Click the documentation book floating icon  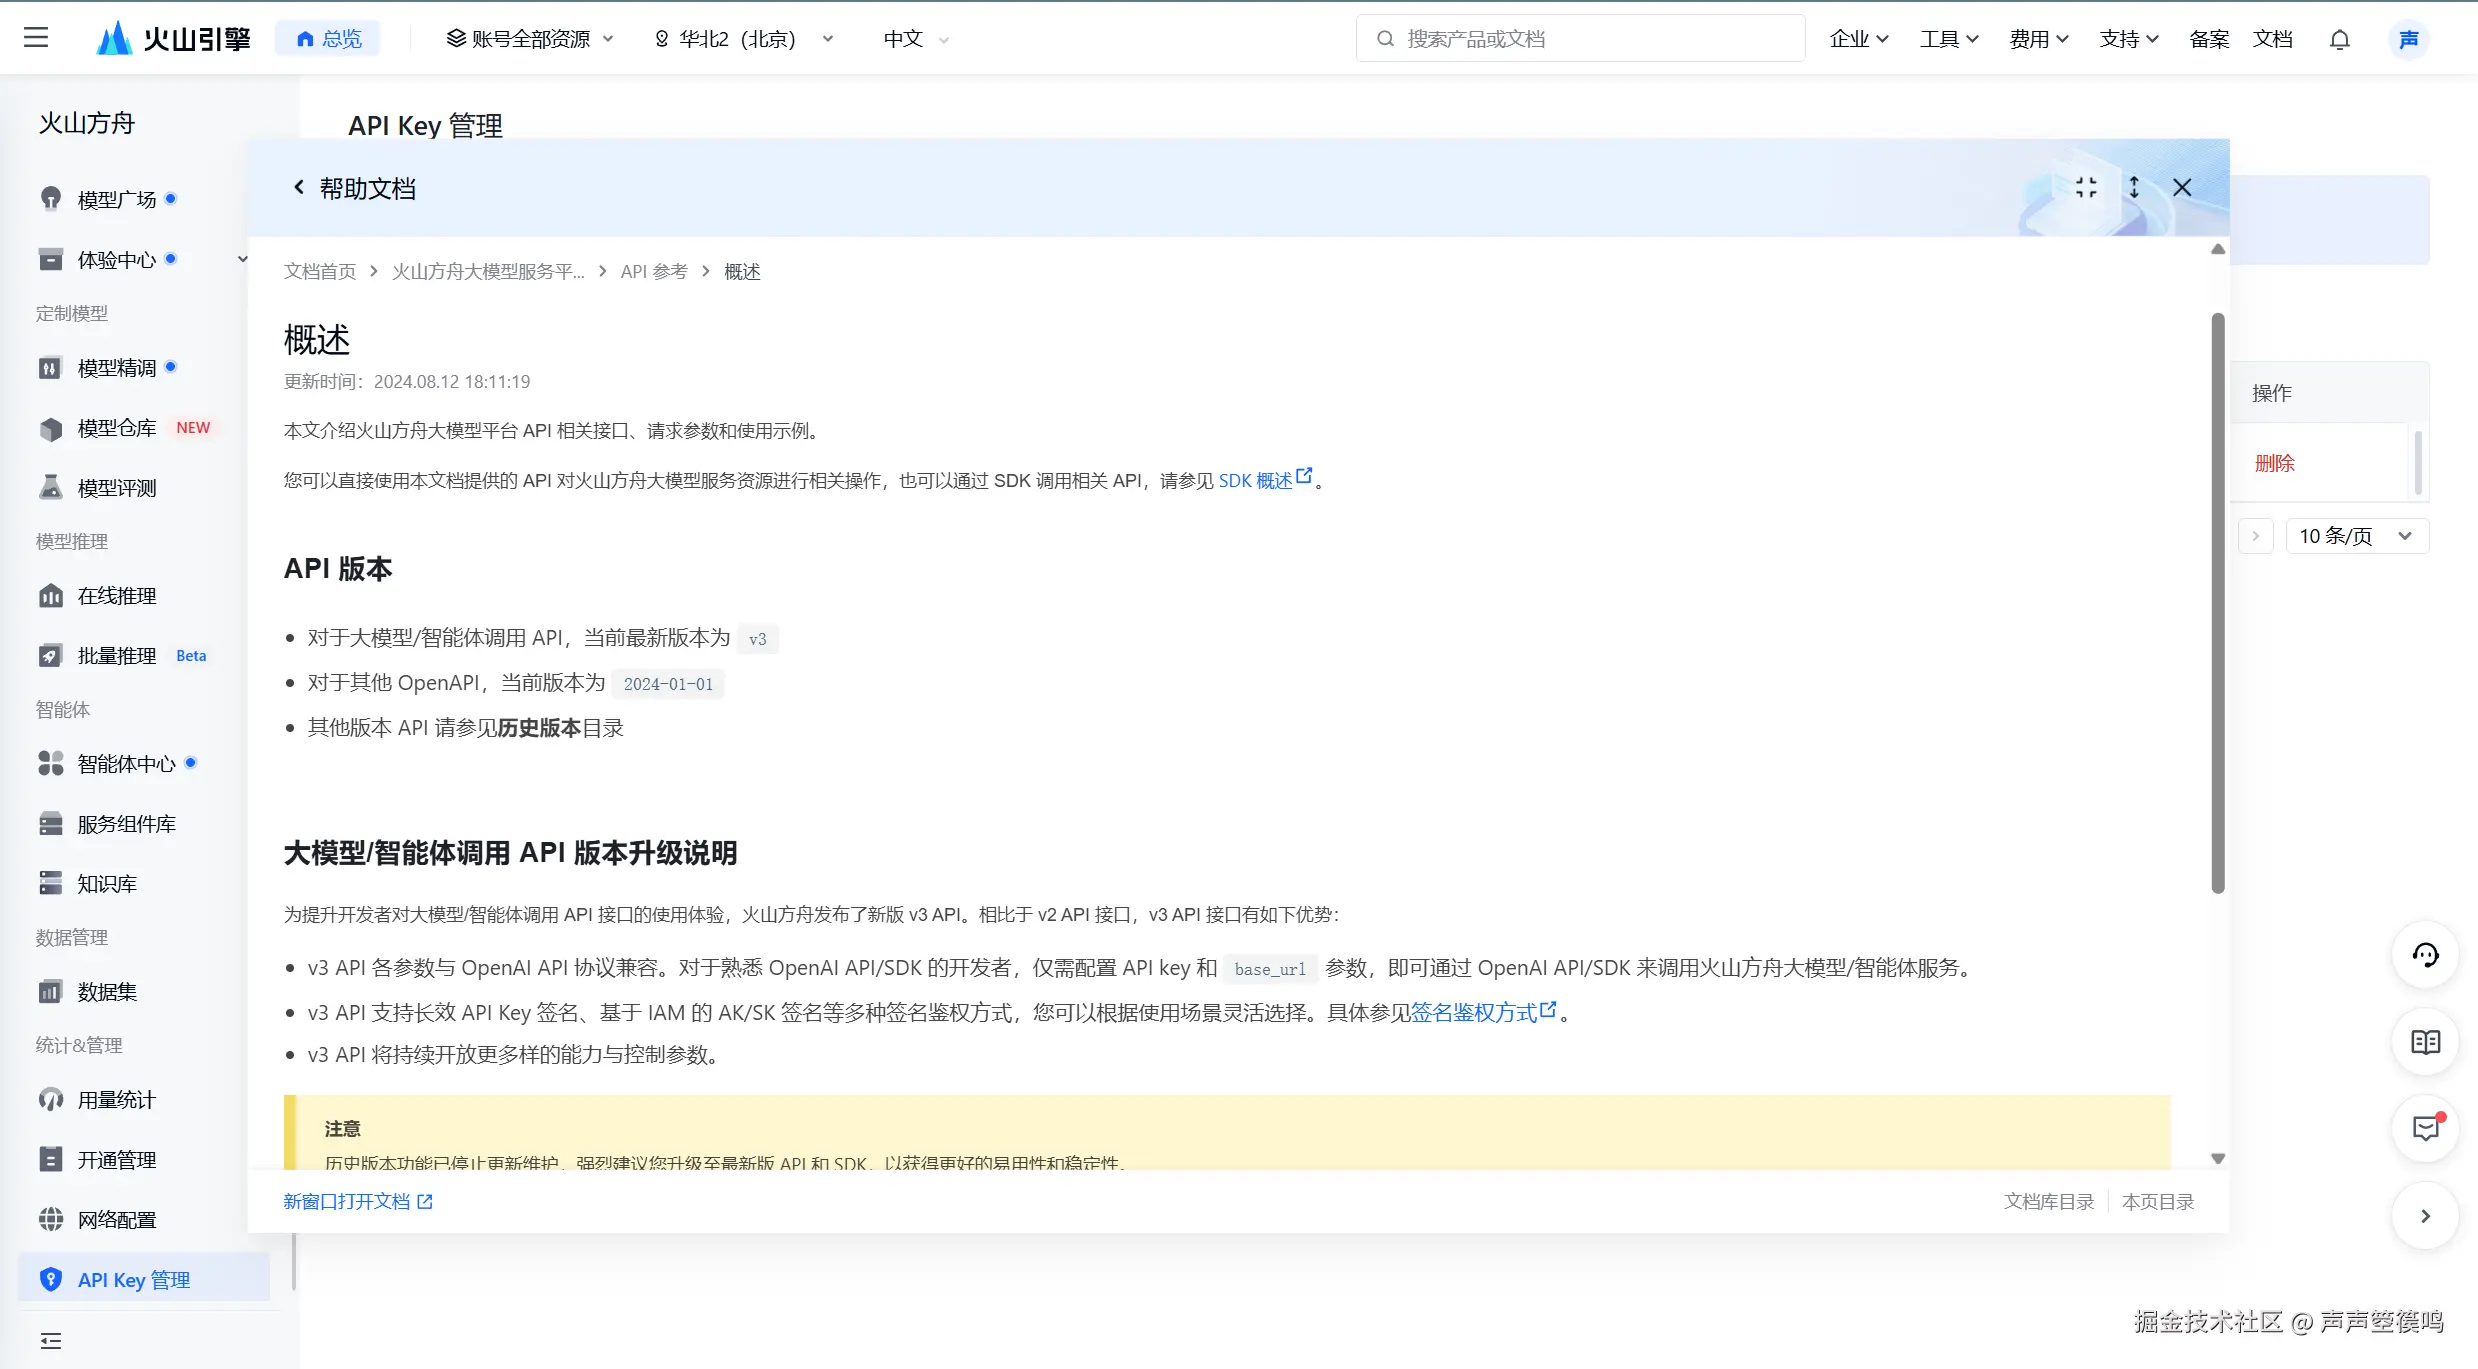pos(2425,1042)
